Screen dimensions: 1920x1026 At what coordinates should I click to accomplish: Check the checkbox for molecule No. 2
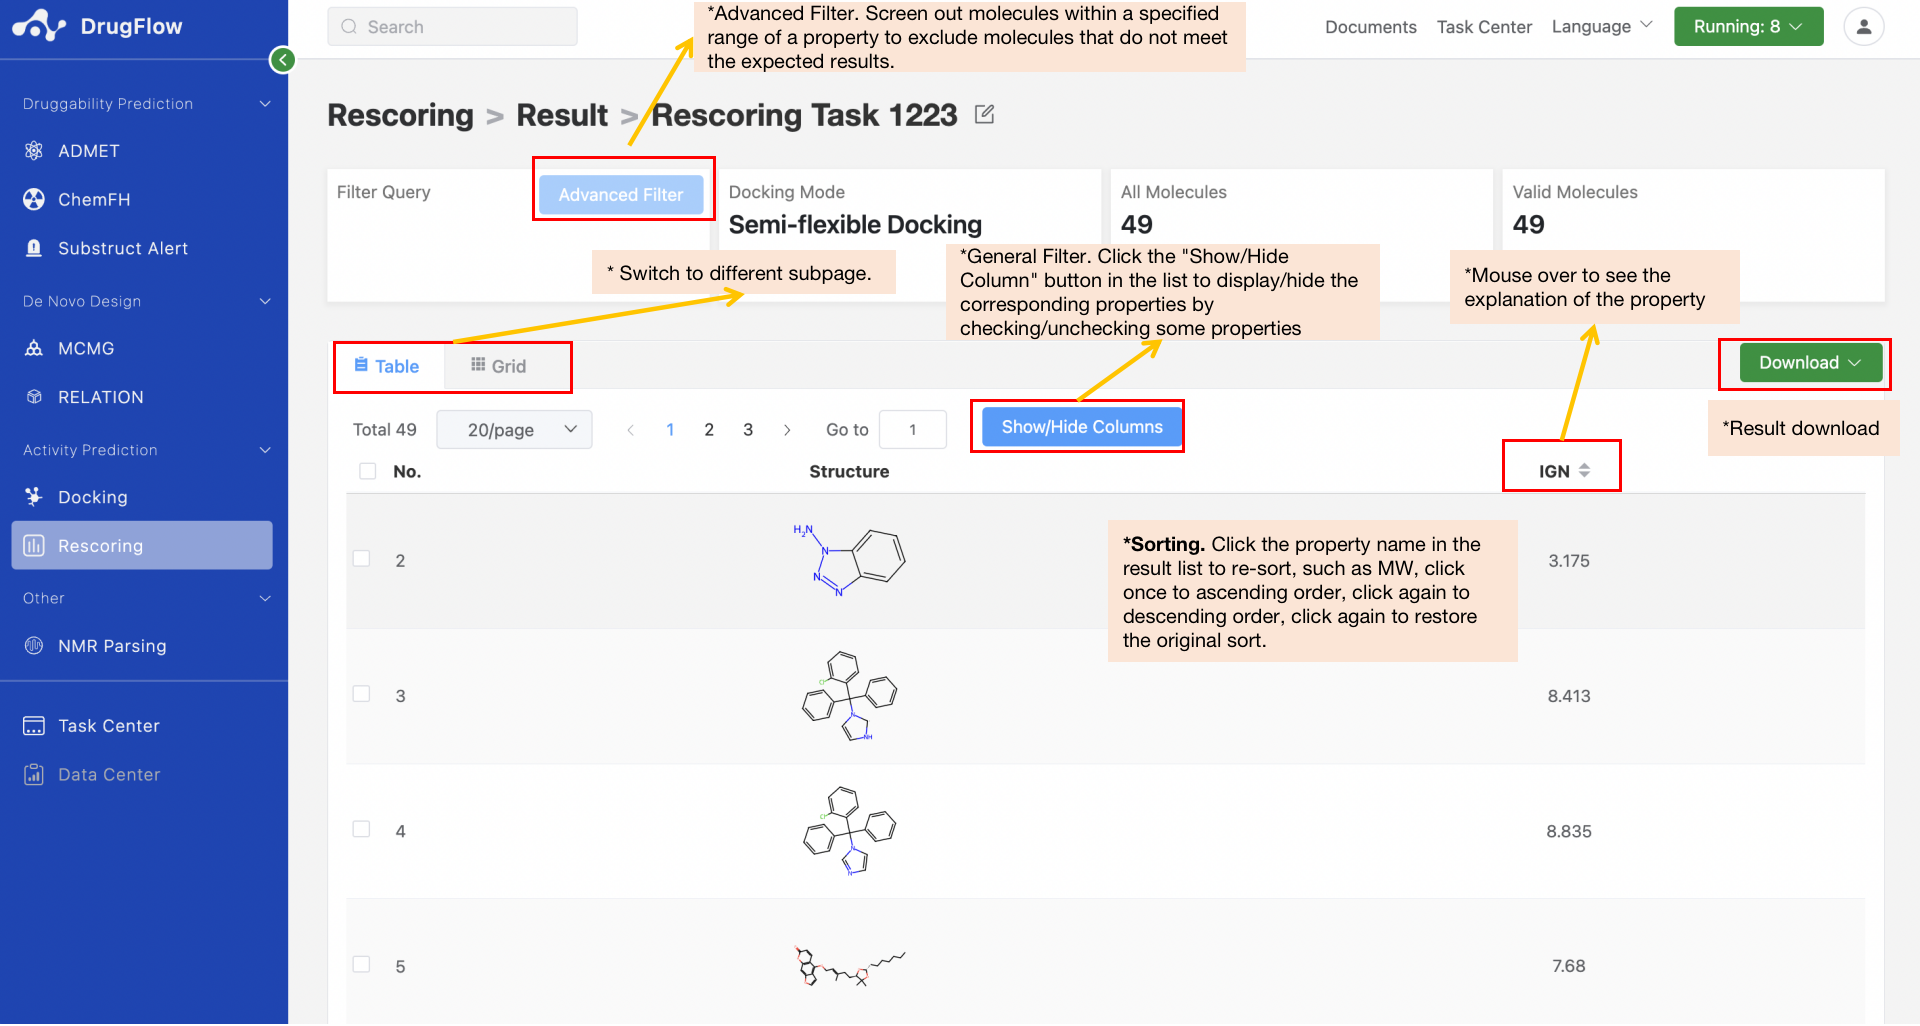361,558
